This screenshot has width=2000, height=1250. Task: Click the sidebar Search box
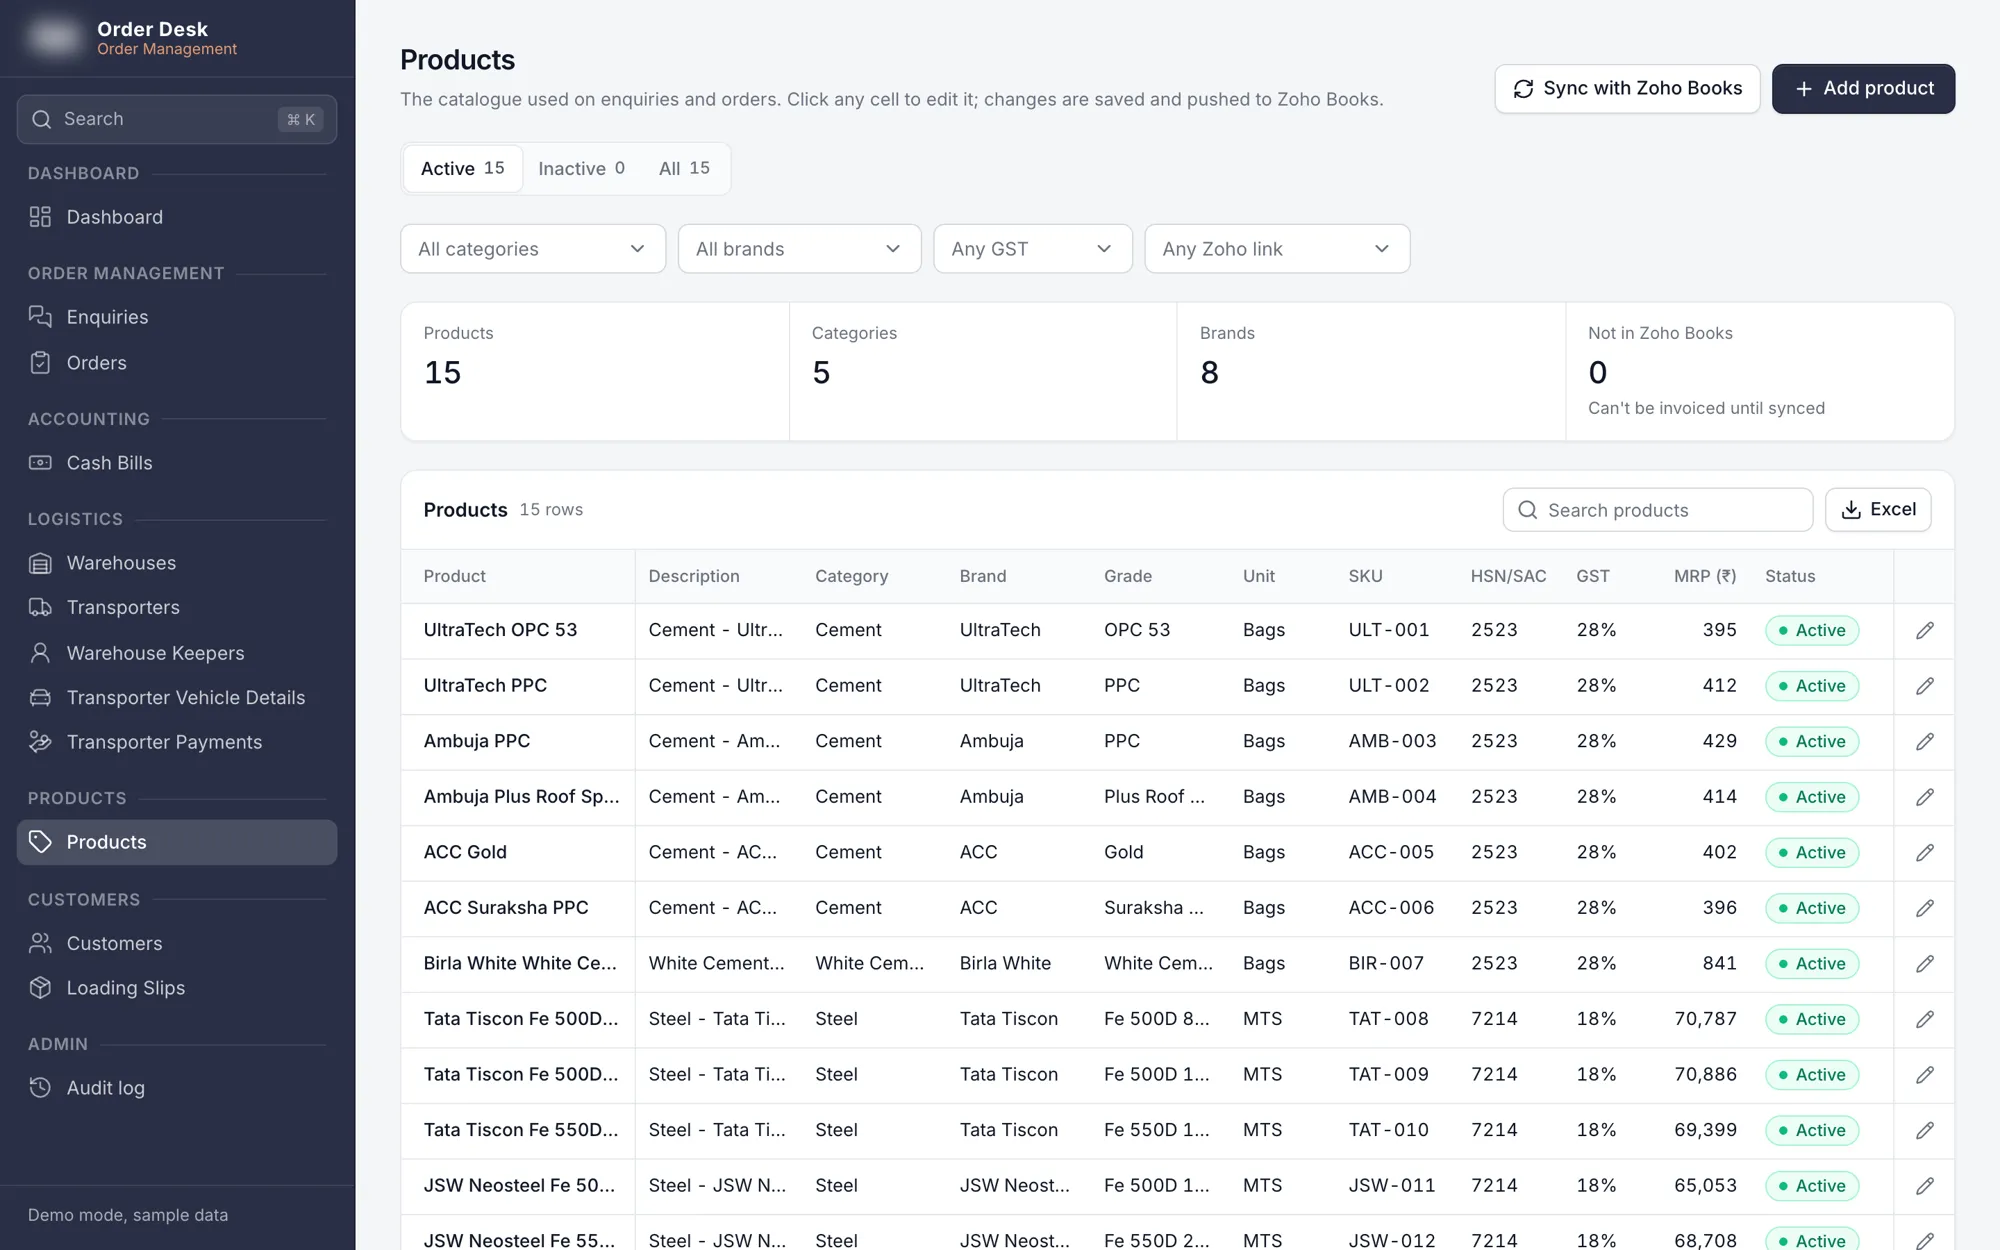[x=177, y=119]
